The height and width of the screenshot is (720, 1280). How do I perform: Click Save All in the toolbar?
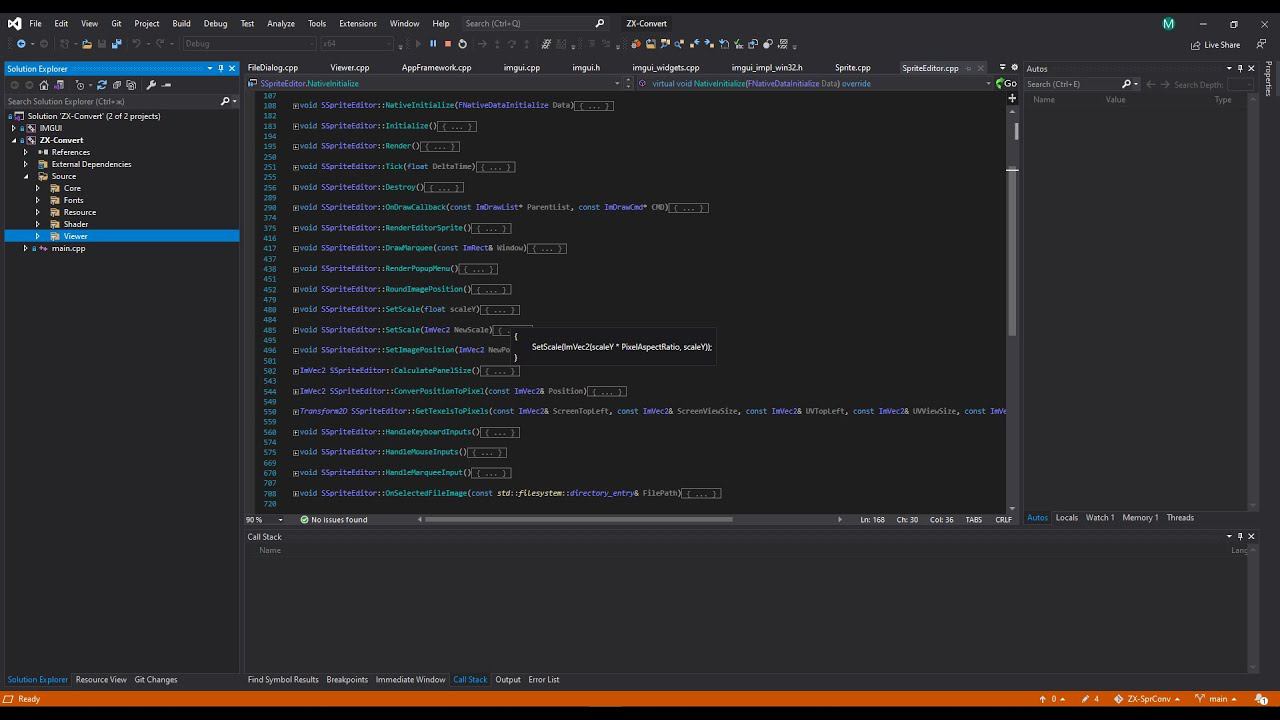117,44
